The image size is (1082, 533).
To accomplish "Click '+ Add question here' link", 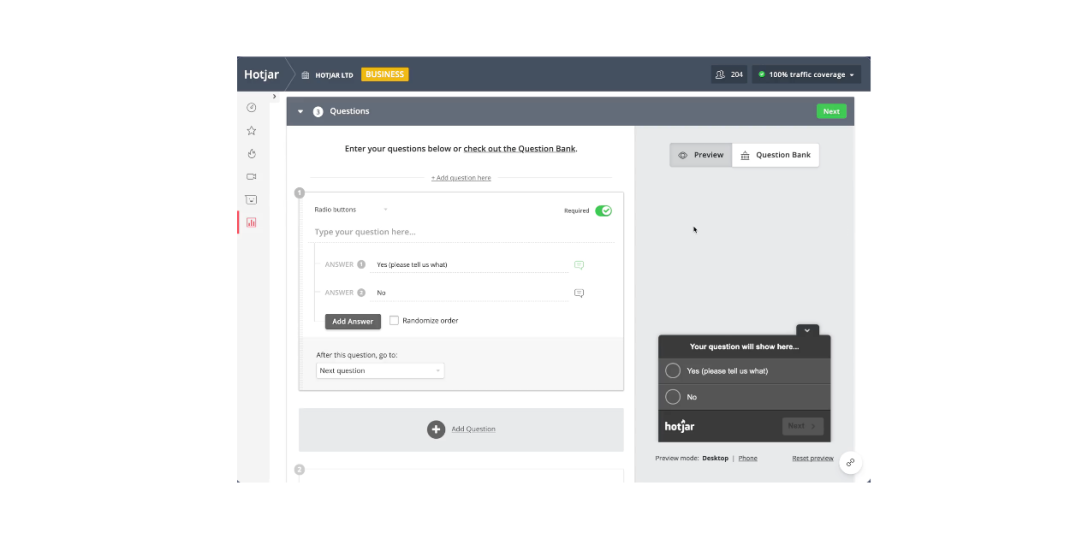I will pyautogui.click(x=461, y=178).
